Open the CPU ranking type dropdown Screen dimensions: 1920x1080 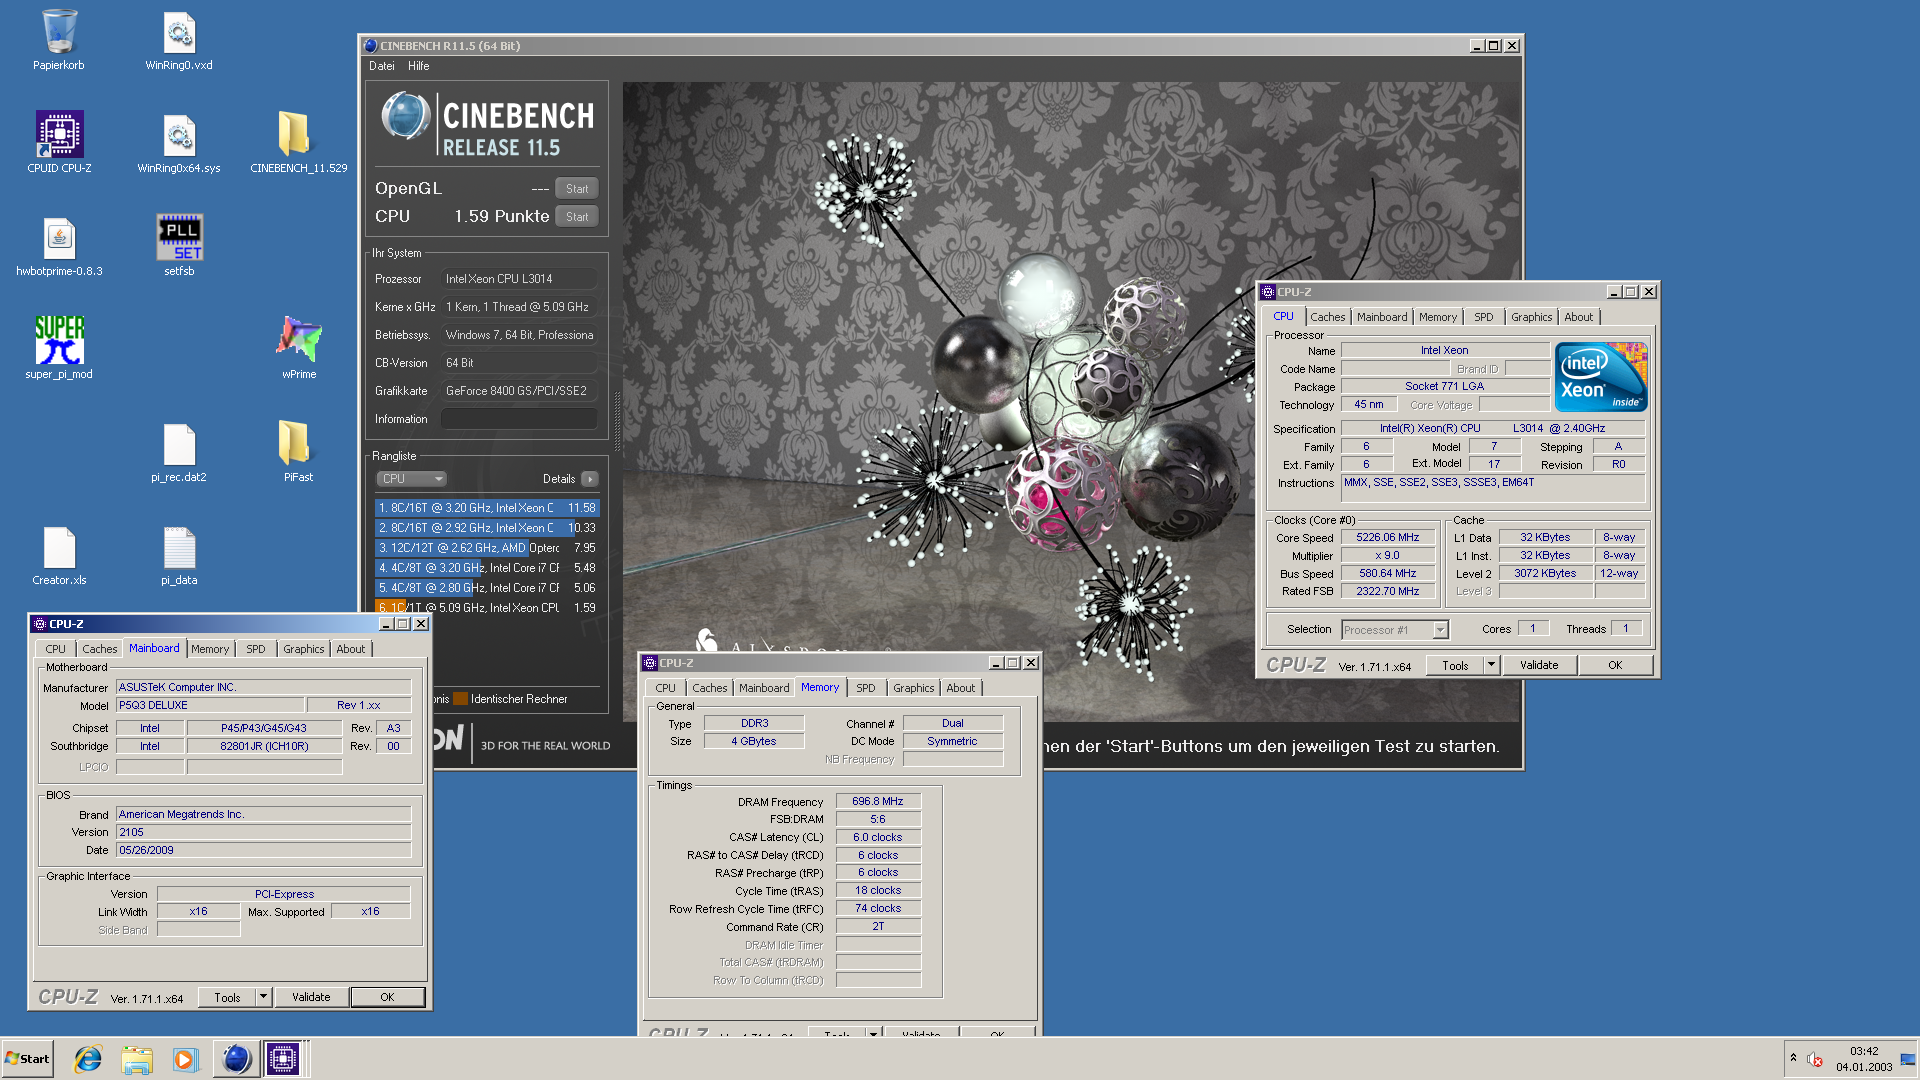pyautogui.click(x=411, y=479)
